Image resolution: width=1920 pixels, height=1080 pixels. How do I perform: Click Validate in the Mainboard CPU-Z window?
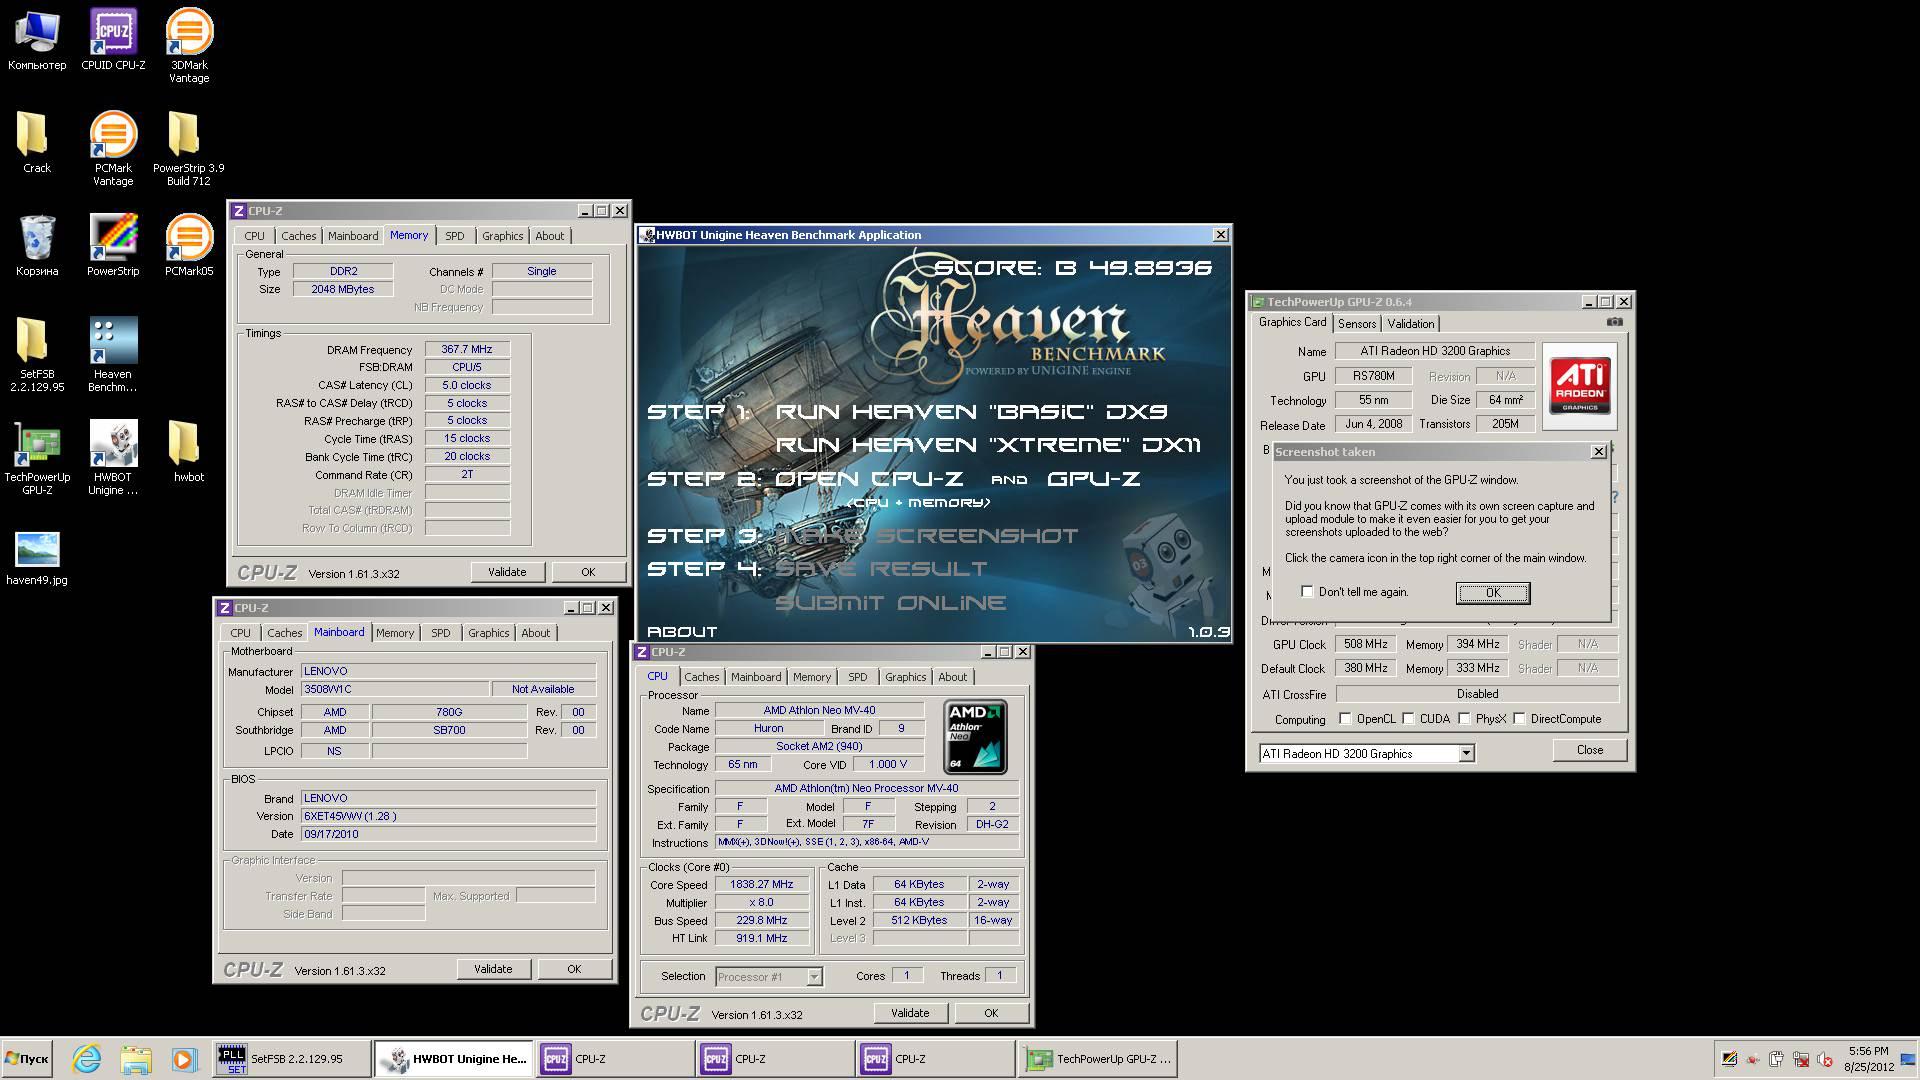tap(493, 969)
